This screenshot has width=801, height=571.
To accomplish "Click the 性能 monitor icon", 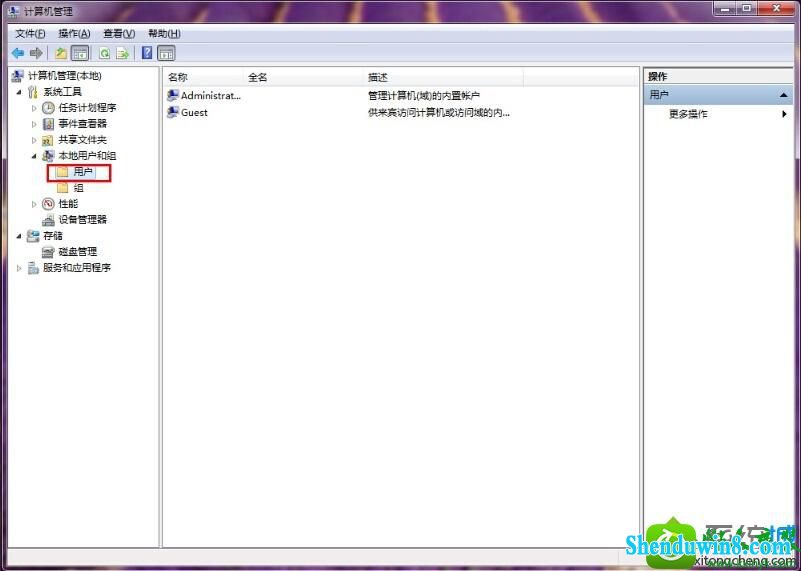I will pos(48,204).
